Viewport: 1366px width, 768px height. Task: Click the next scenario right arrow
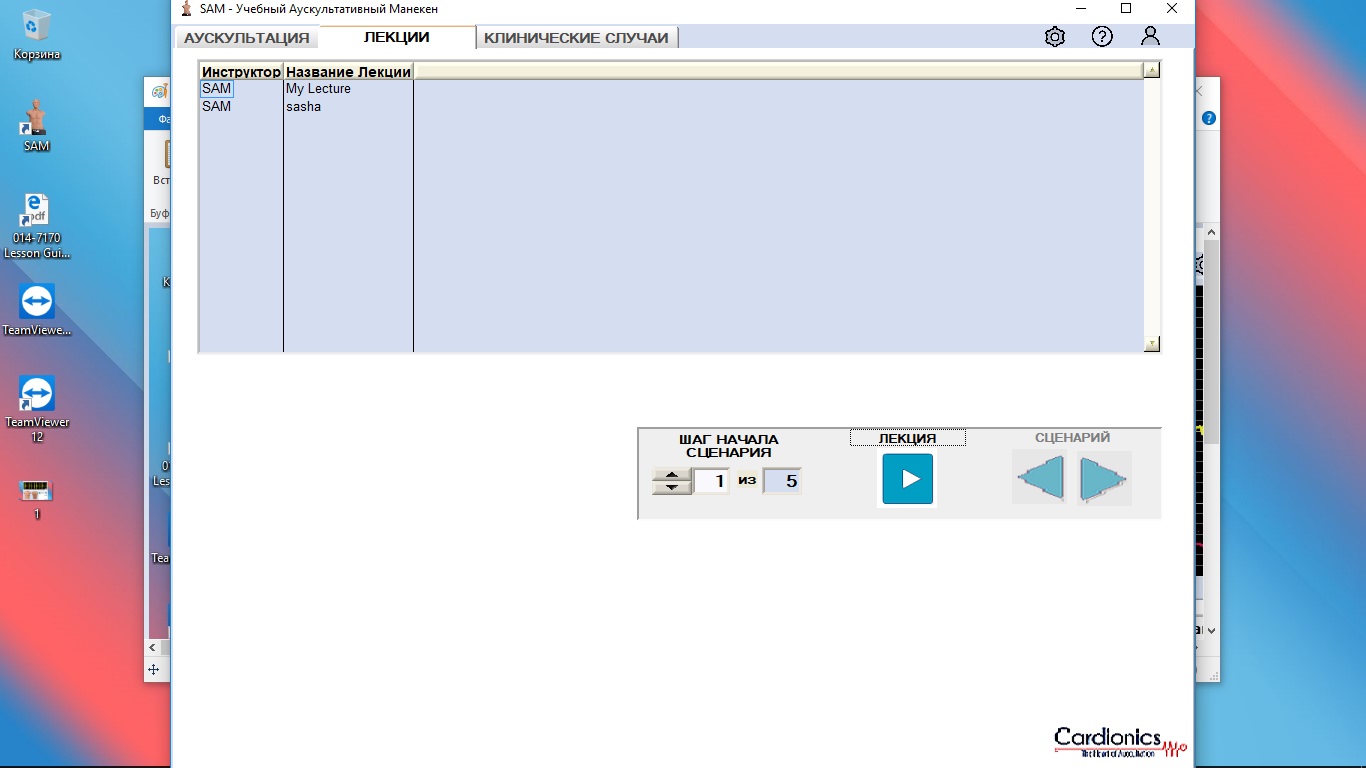pyautogui.click(x=1104, y=478)
